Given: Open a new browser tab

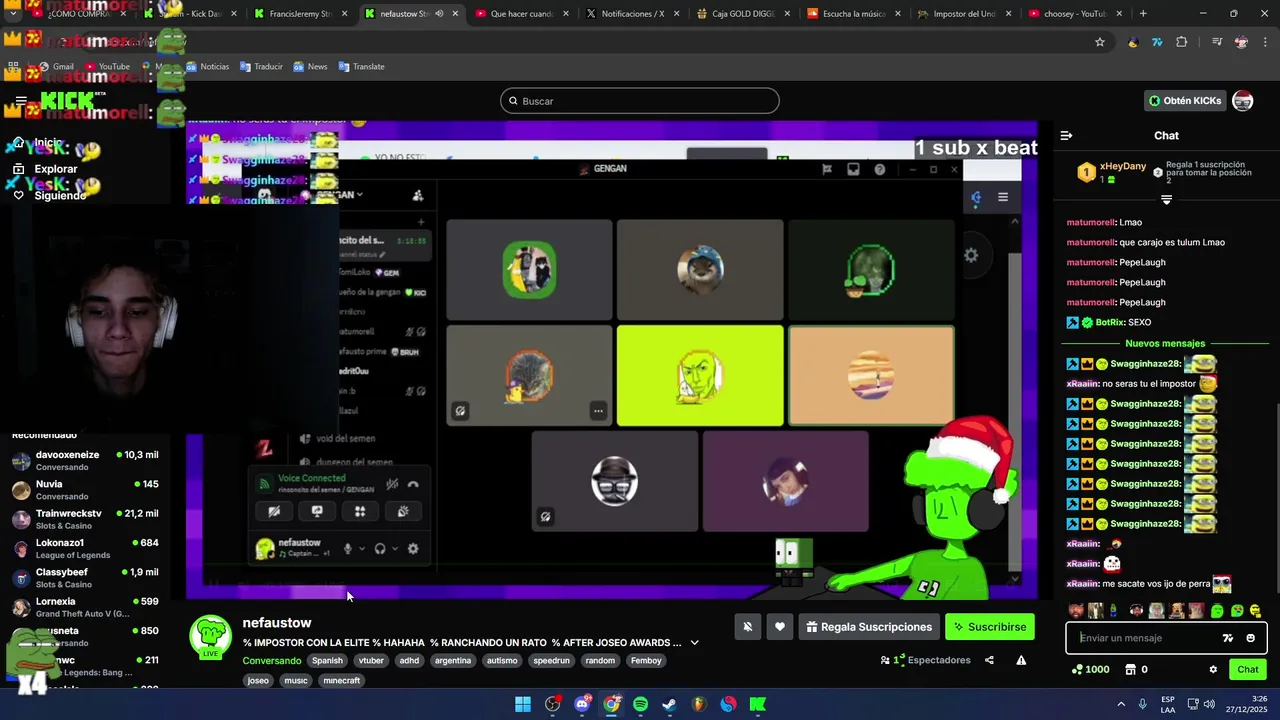Looking at the screenshot, I should point(1143,14).
